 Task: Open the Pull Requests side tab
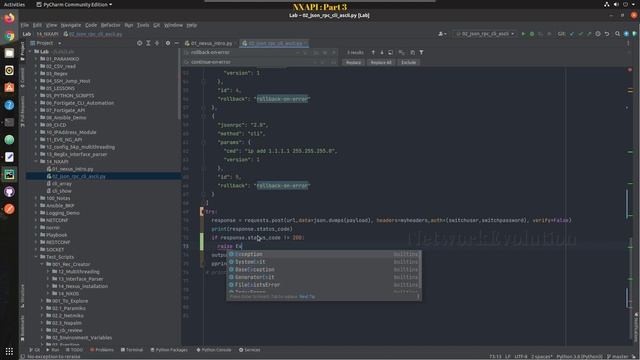click(x=22, y=111)
